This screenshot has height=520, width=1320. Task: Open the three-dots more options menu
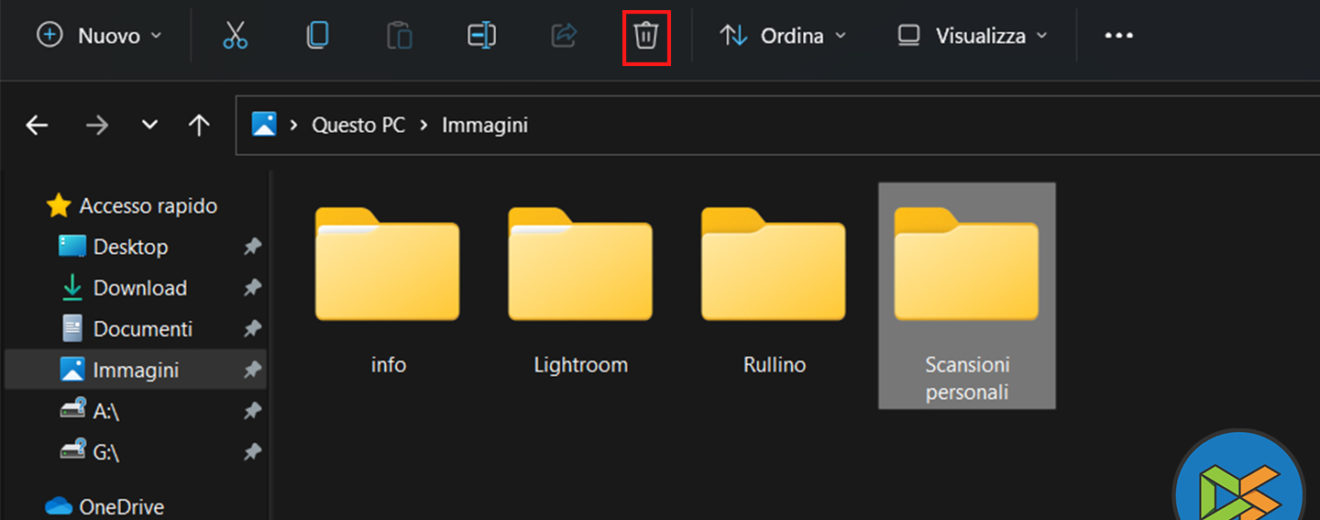pos(1118,36)
